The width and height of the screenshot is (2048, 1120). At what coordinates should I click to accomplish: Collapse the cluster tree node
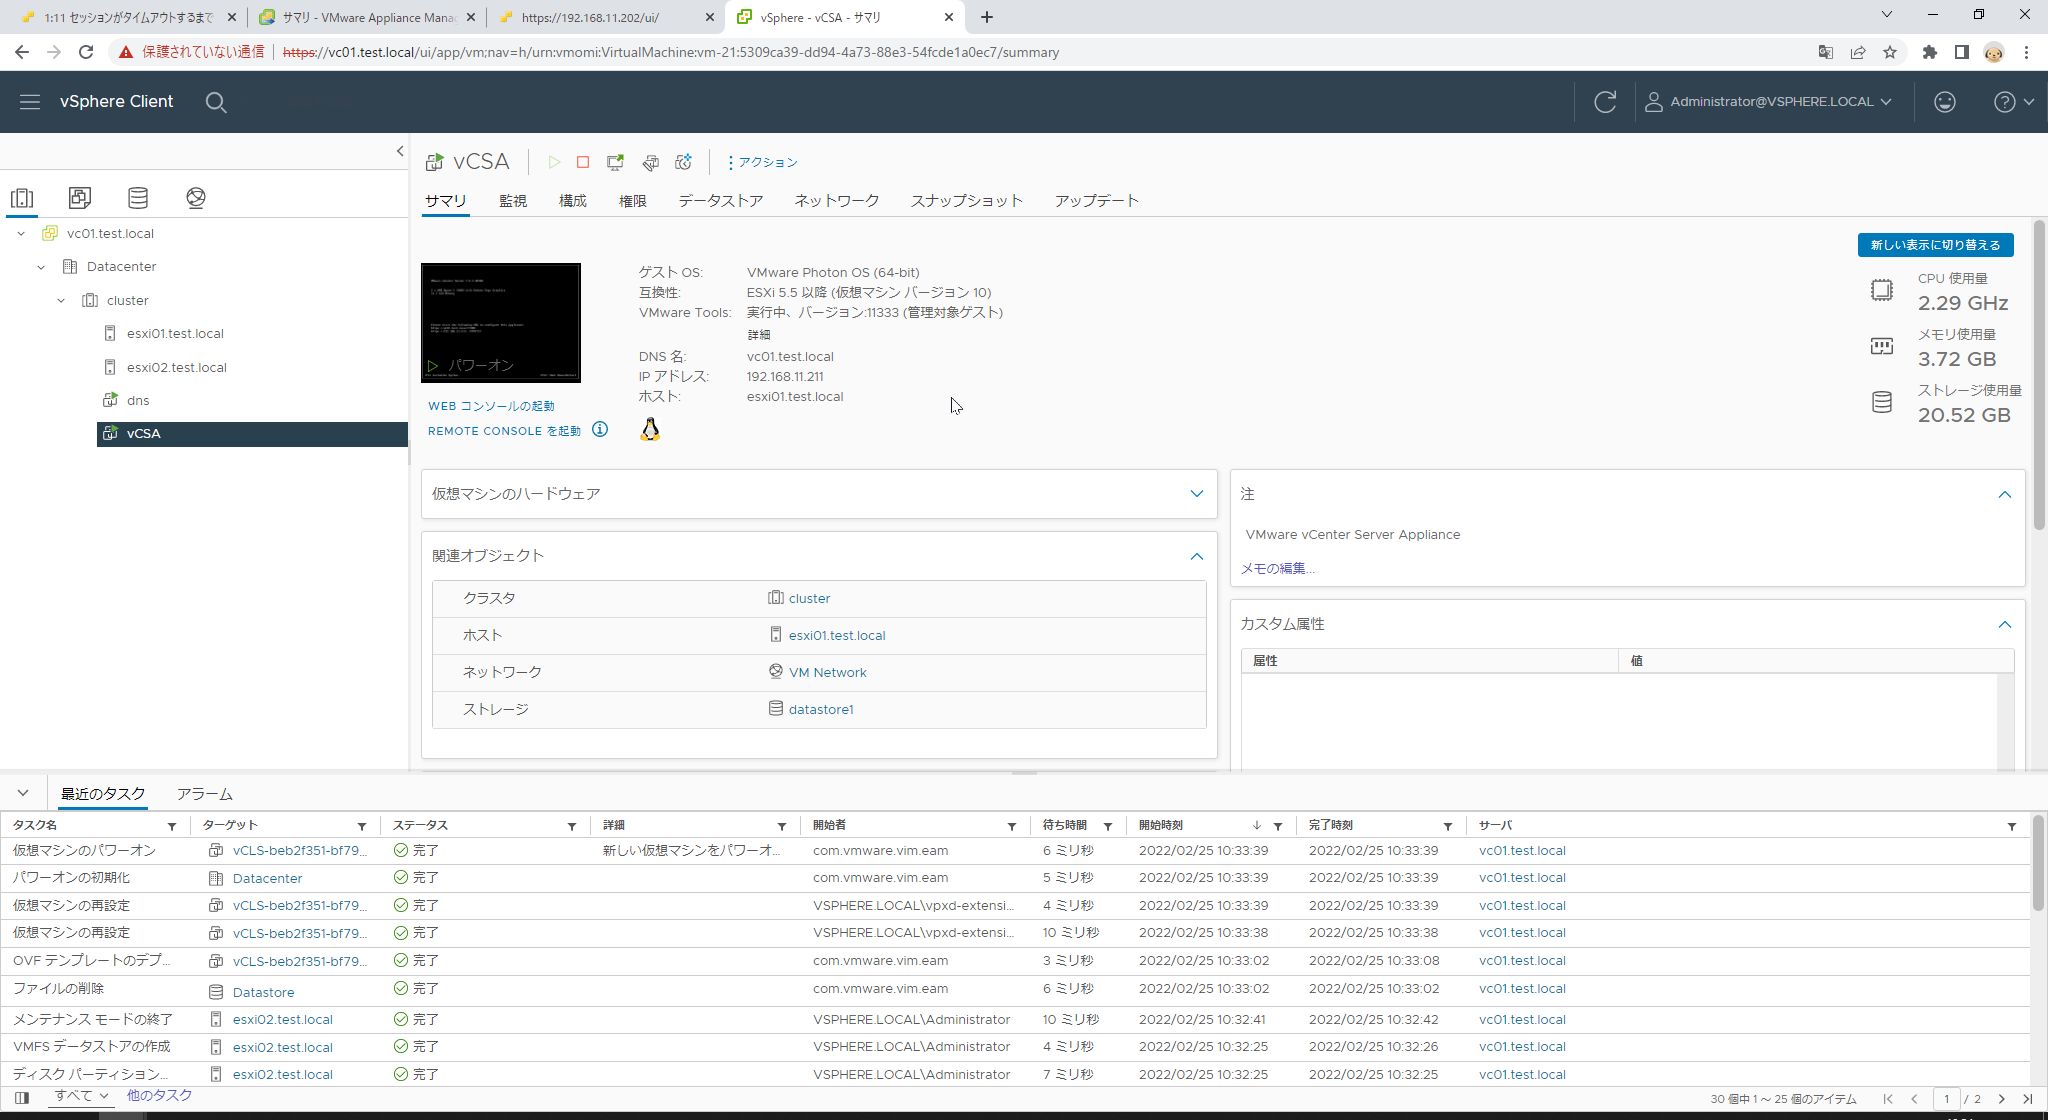tap(61, 301)
